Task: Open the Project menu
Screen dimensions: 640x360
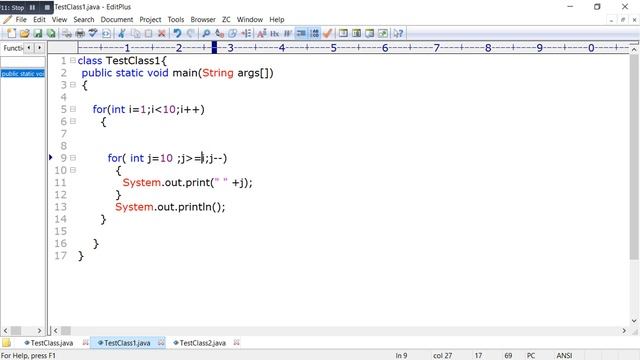Action: (x=150, y=20)
